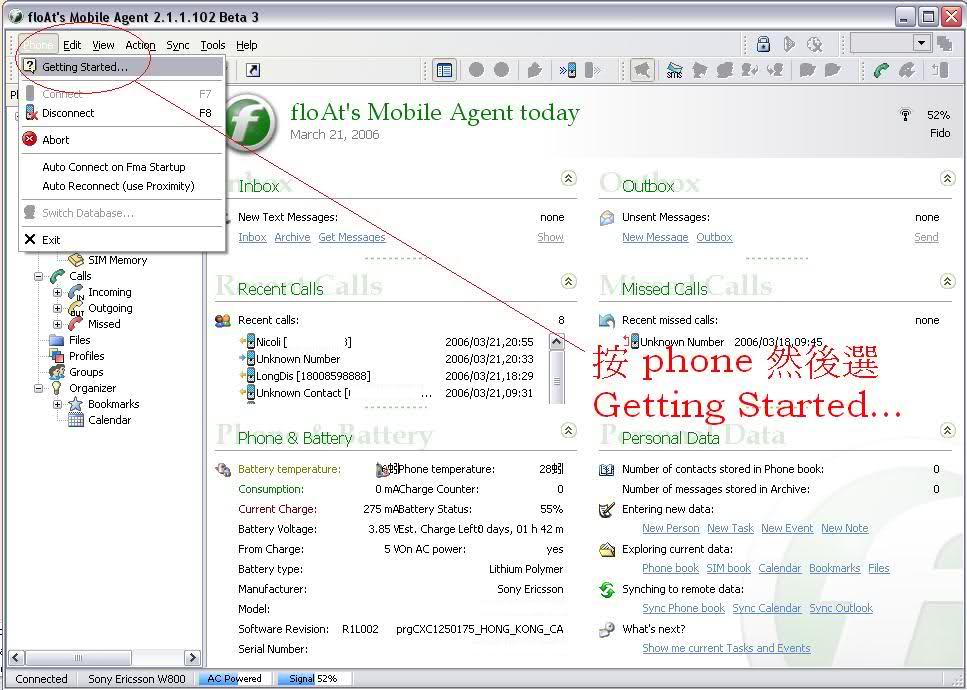Open the Edit menu

(72, 45)
